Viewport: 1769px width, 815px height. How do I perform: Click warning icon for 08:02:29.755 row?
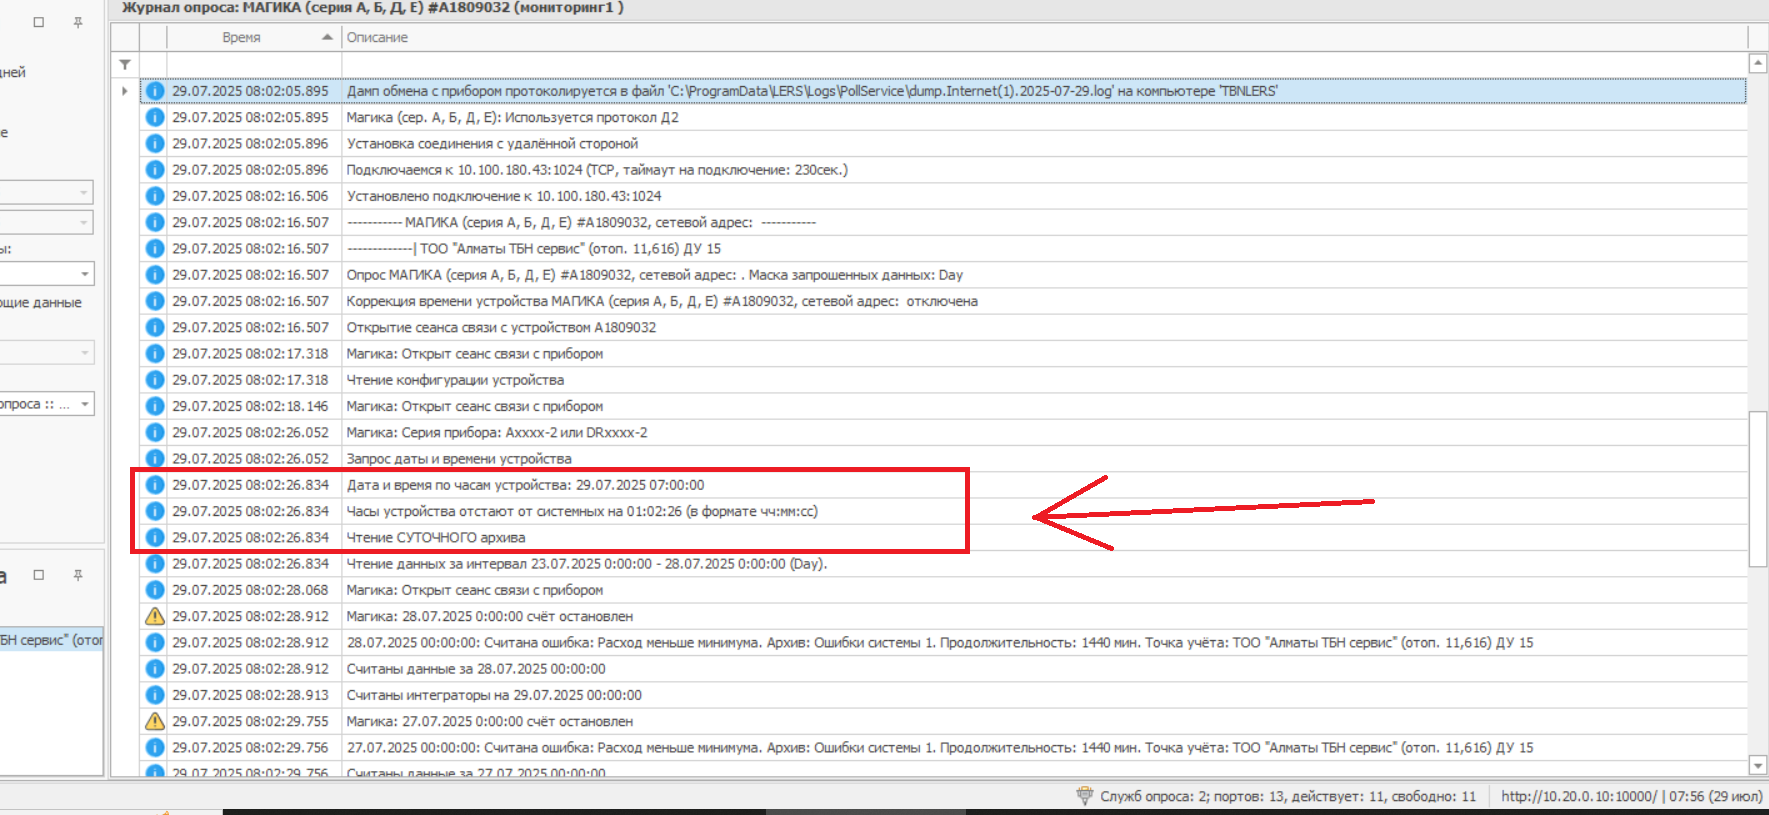(155, 721)
